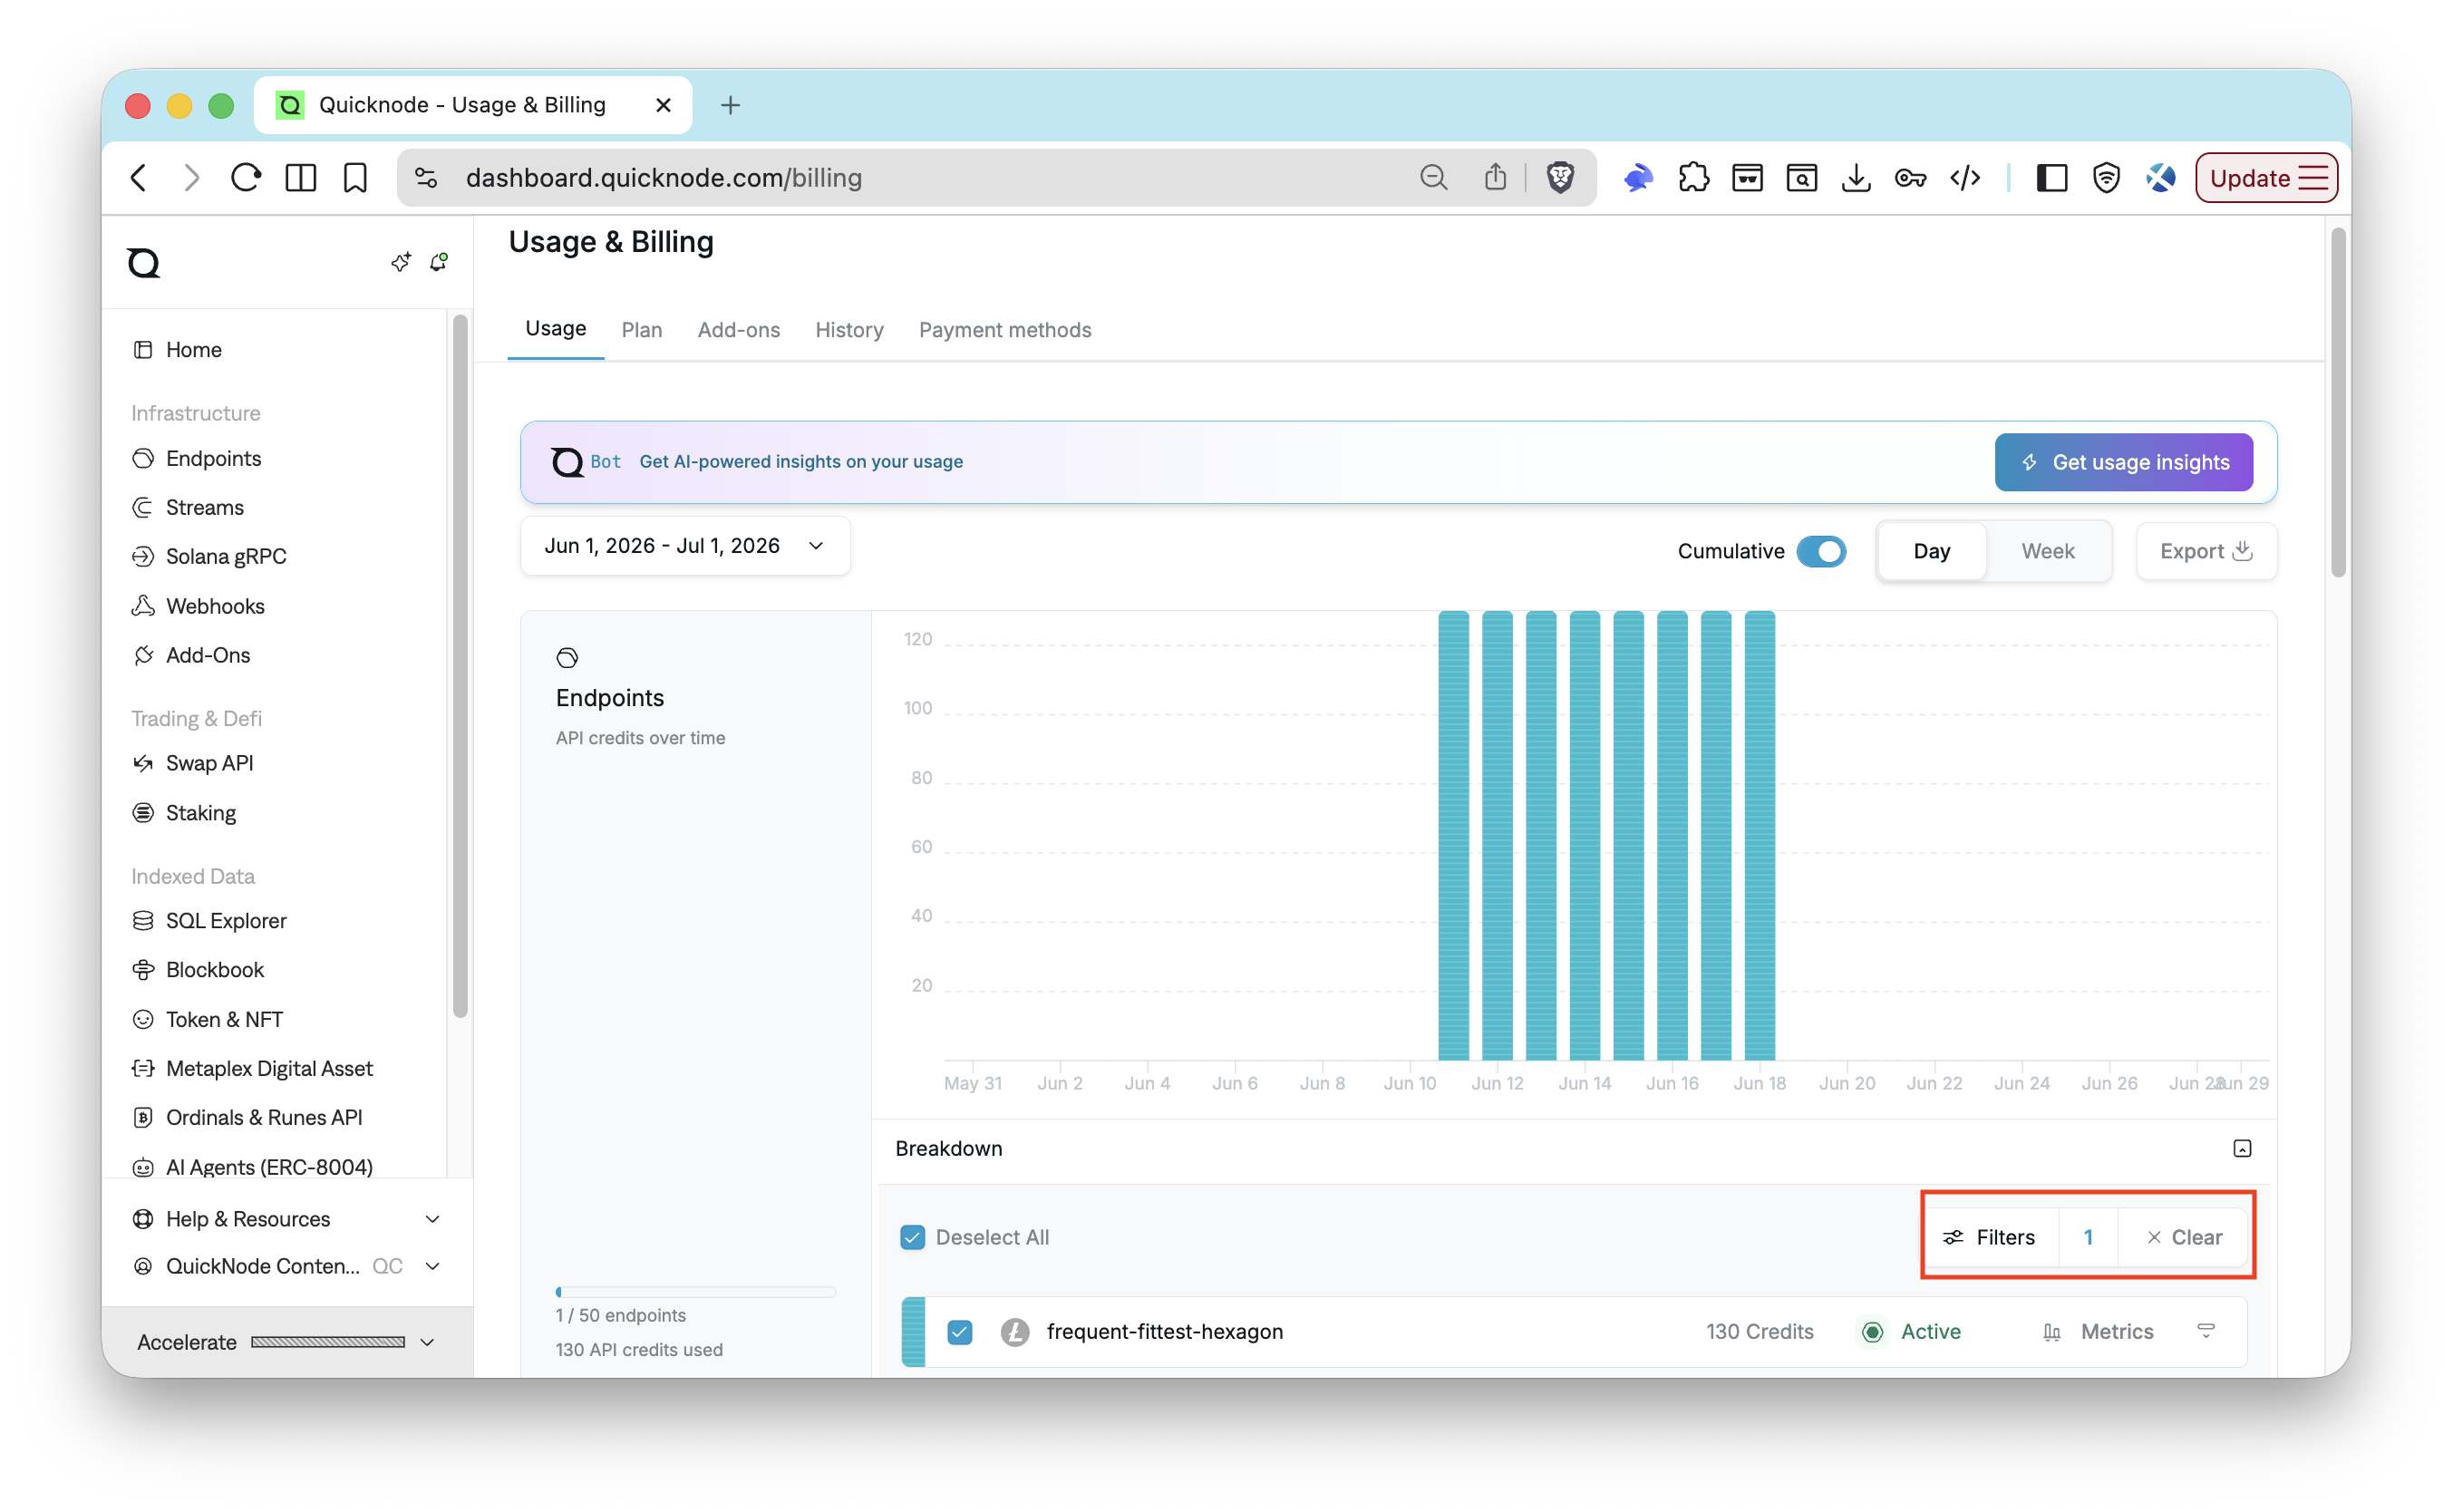Image resolution: width=2453 pixels, height=1512 pixels.
Task: Open the date range dropdown Jun 1 - Jul 1
Action: click(x=685, y=546)
